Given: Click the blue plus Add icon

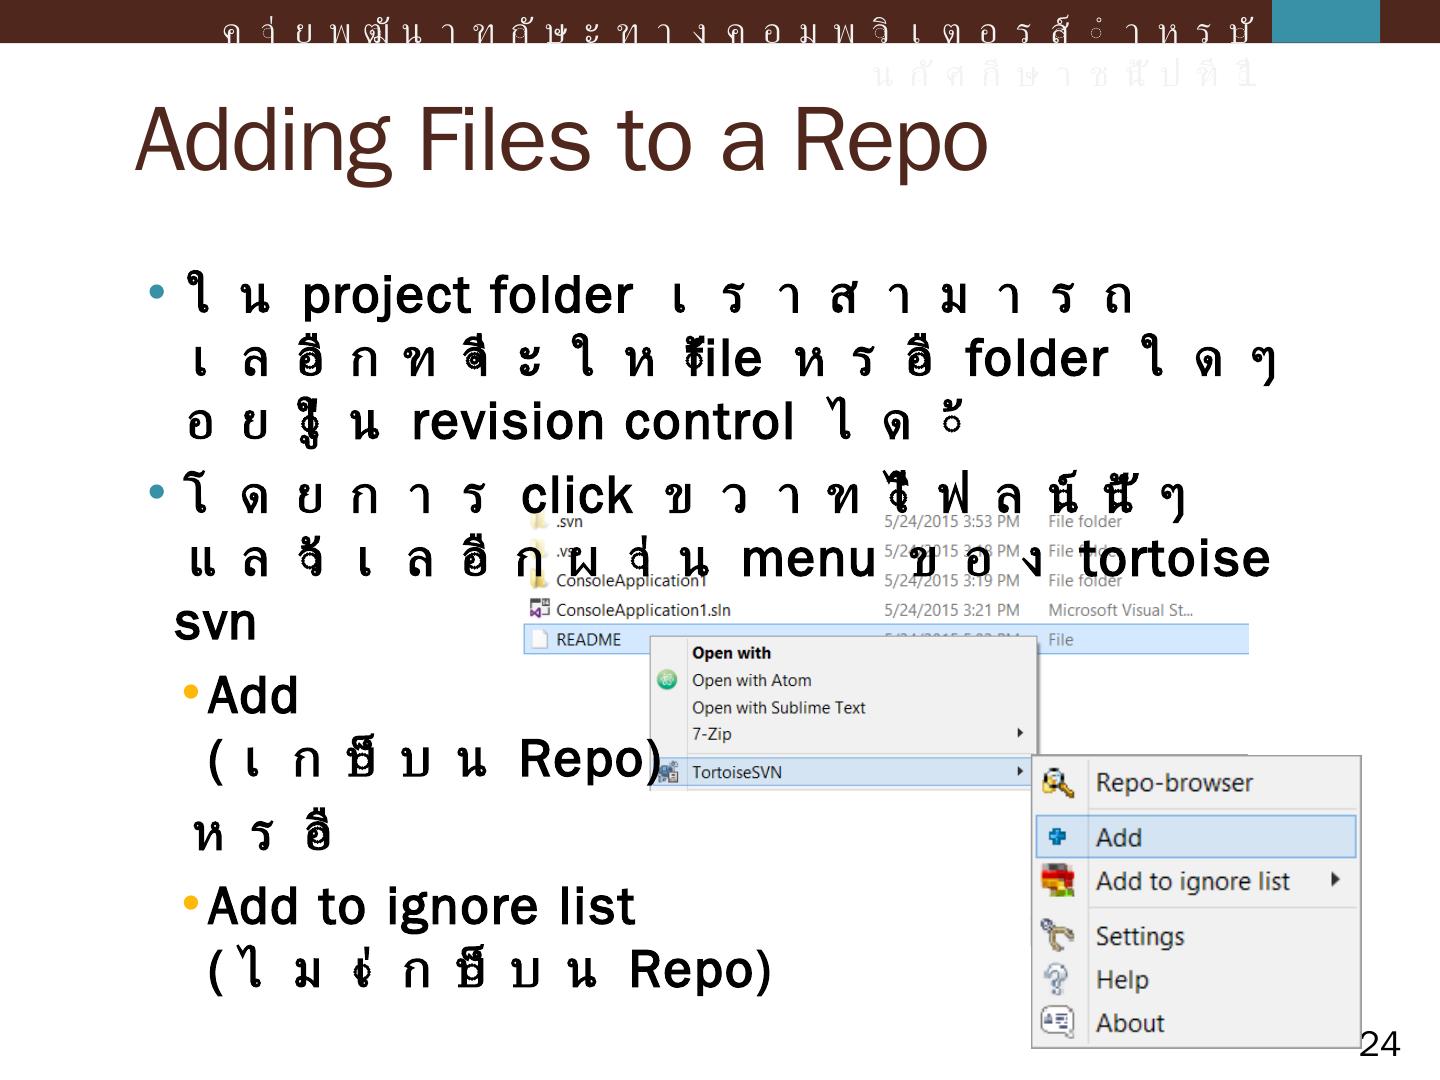Looking at the screenshot, I should [x=1057, y=837].
